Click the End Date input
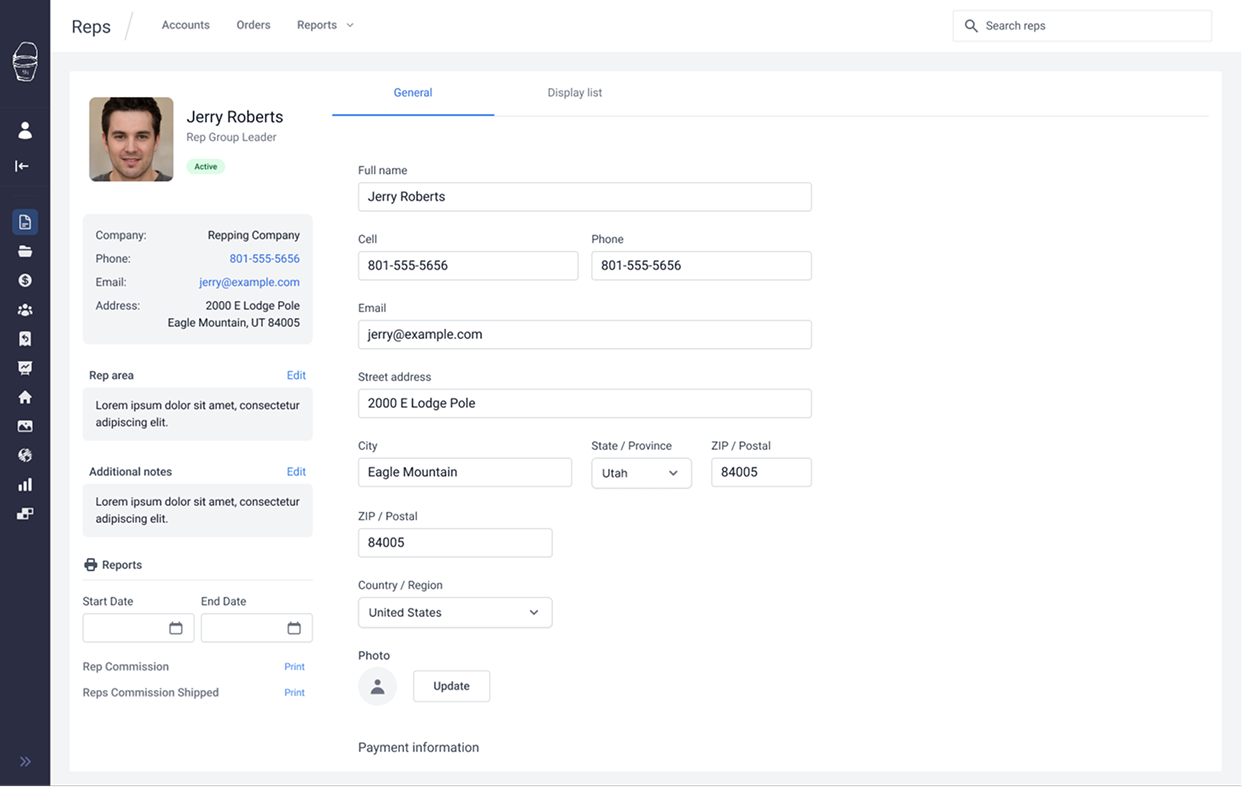Image resolution: width=1242 pixels, height=791 pixels. coord(257,628)
